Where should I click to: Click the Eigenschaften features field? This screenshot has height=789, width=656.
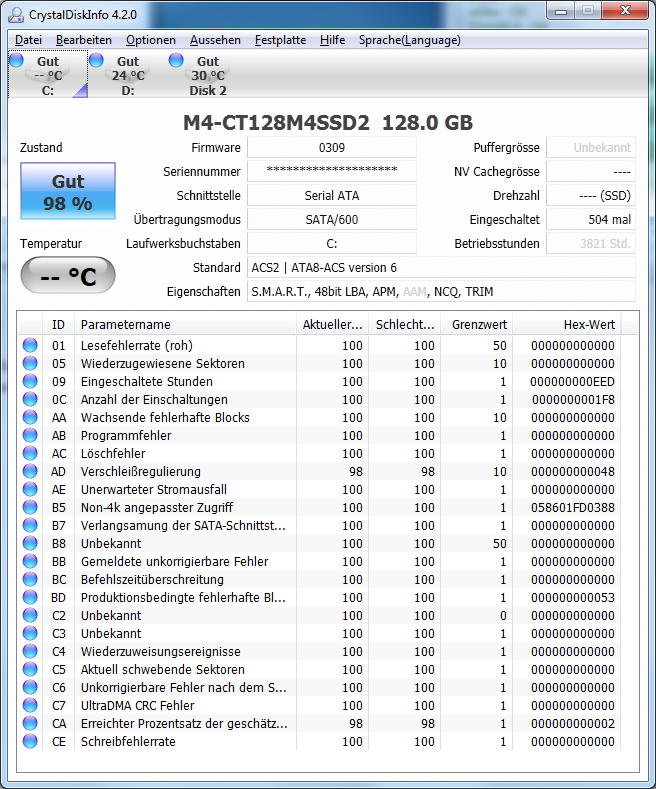(441, 291)
